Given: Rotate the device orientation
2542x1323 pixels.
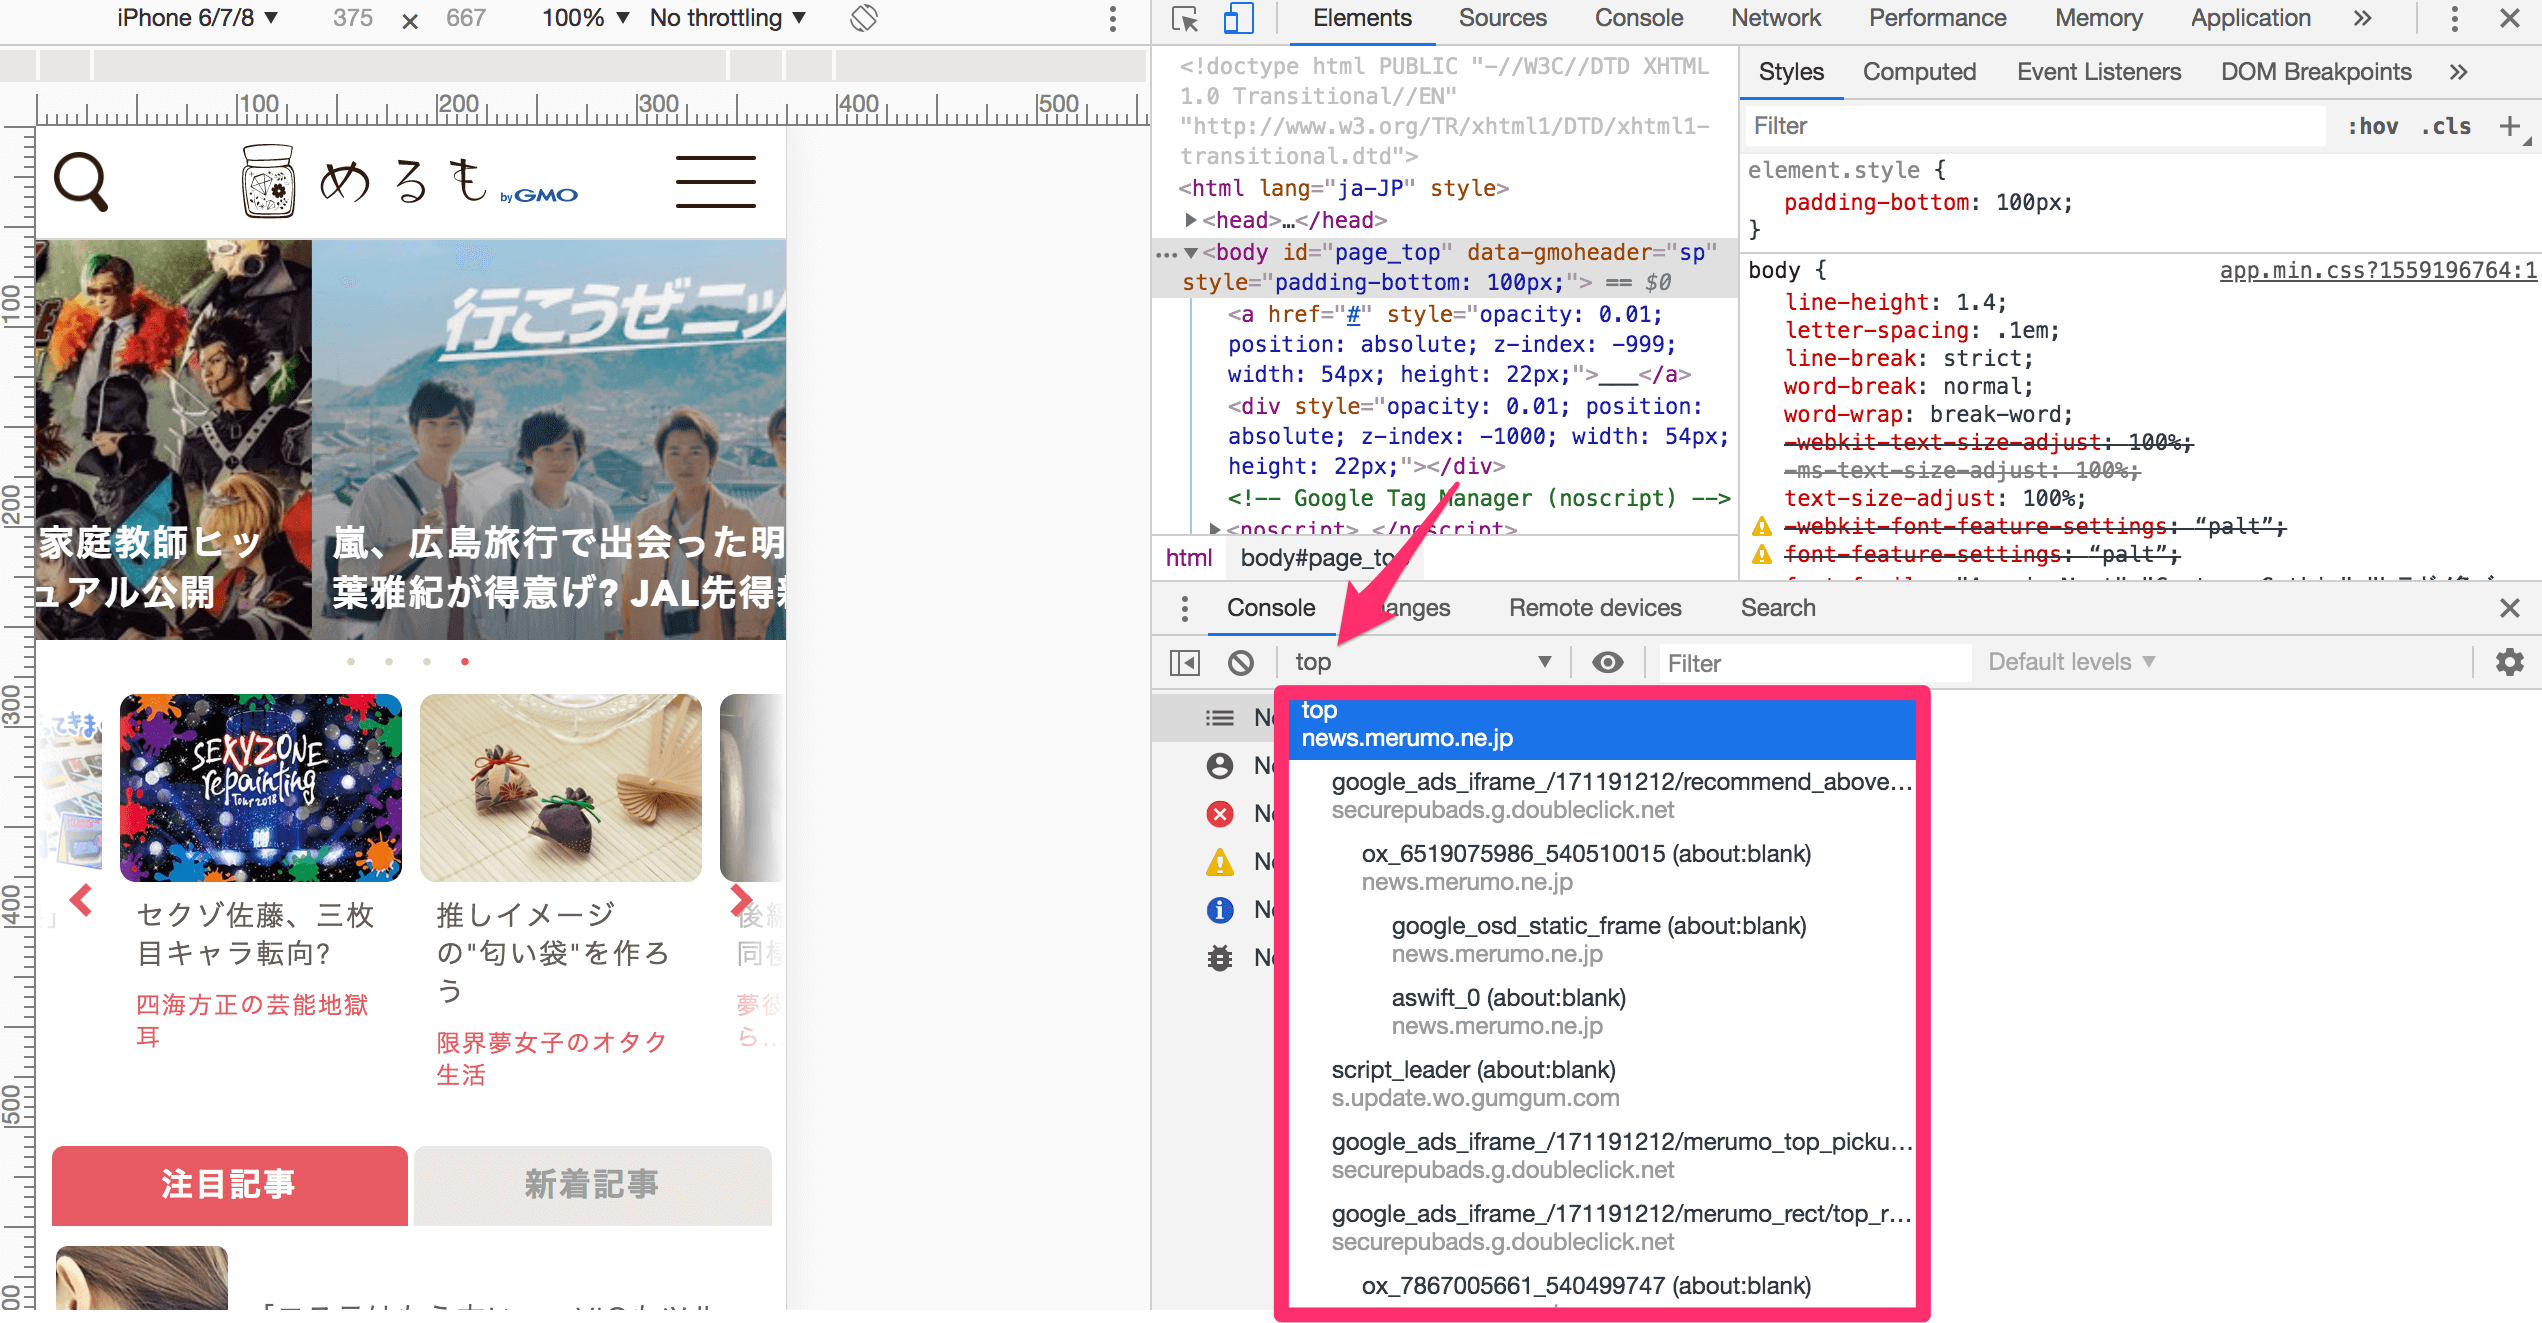Looking at the screenshot, I should (862, 17).
